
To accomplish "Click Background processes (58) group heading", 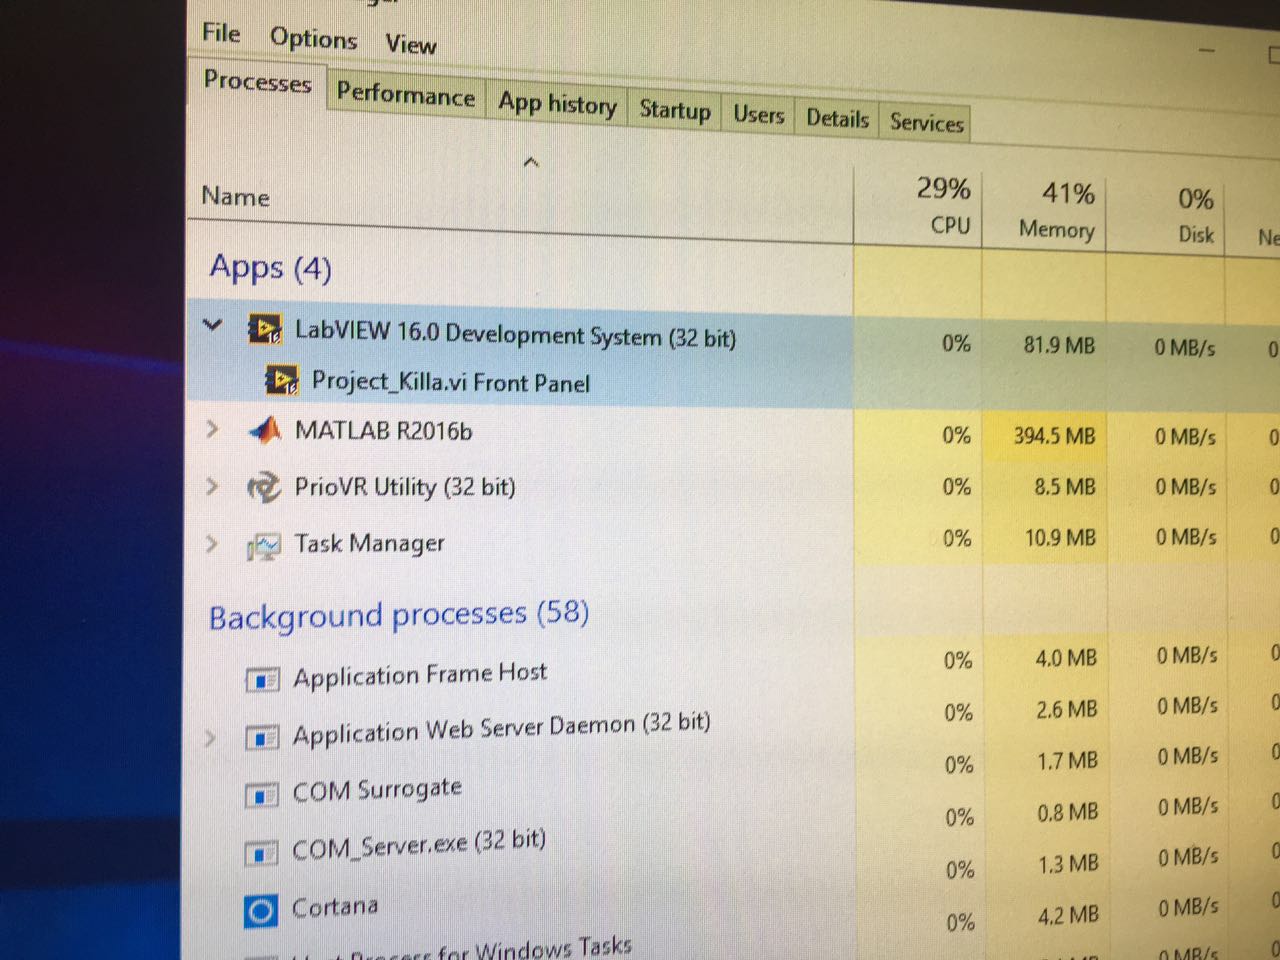I will click(x=398, y=614).
